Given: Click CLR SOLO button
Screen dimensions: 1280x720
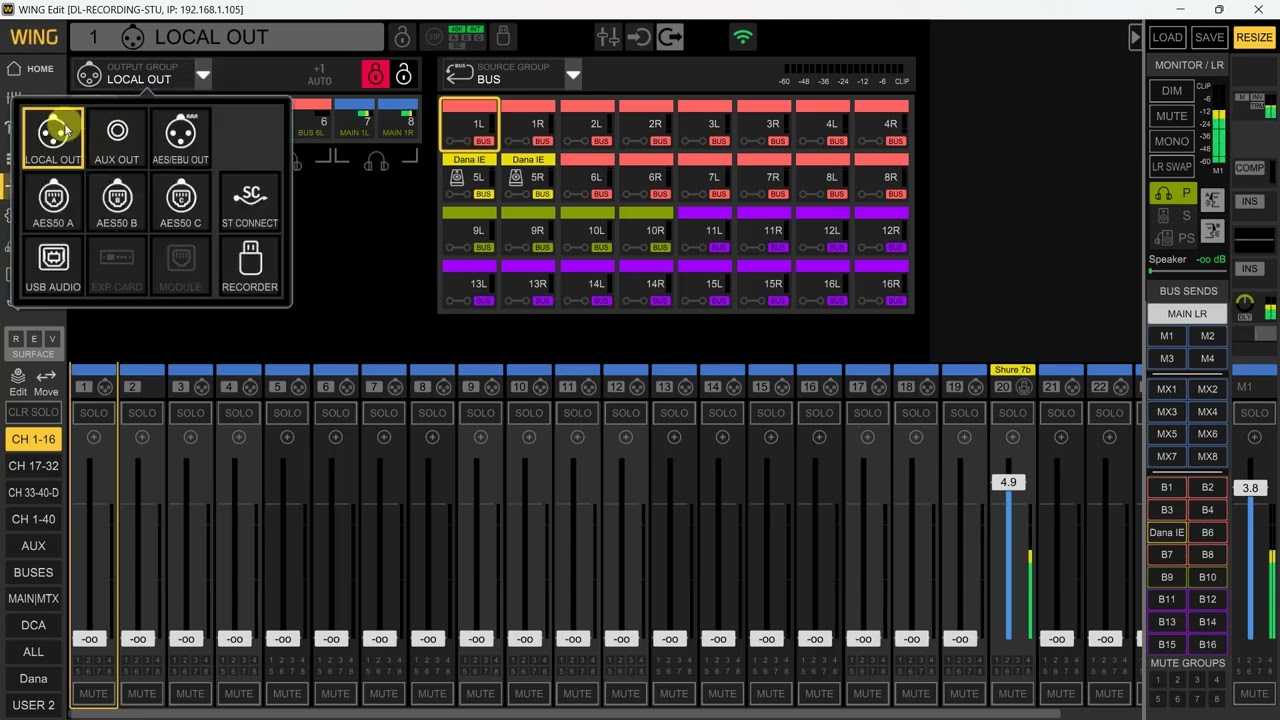Looking at the screenshot, I should (x=33, y=413).
